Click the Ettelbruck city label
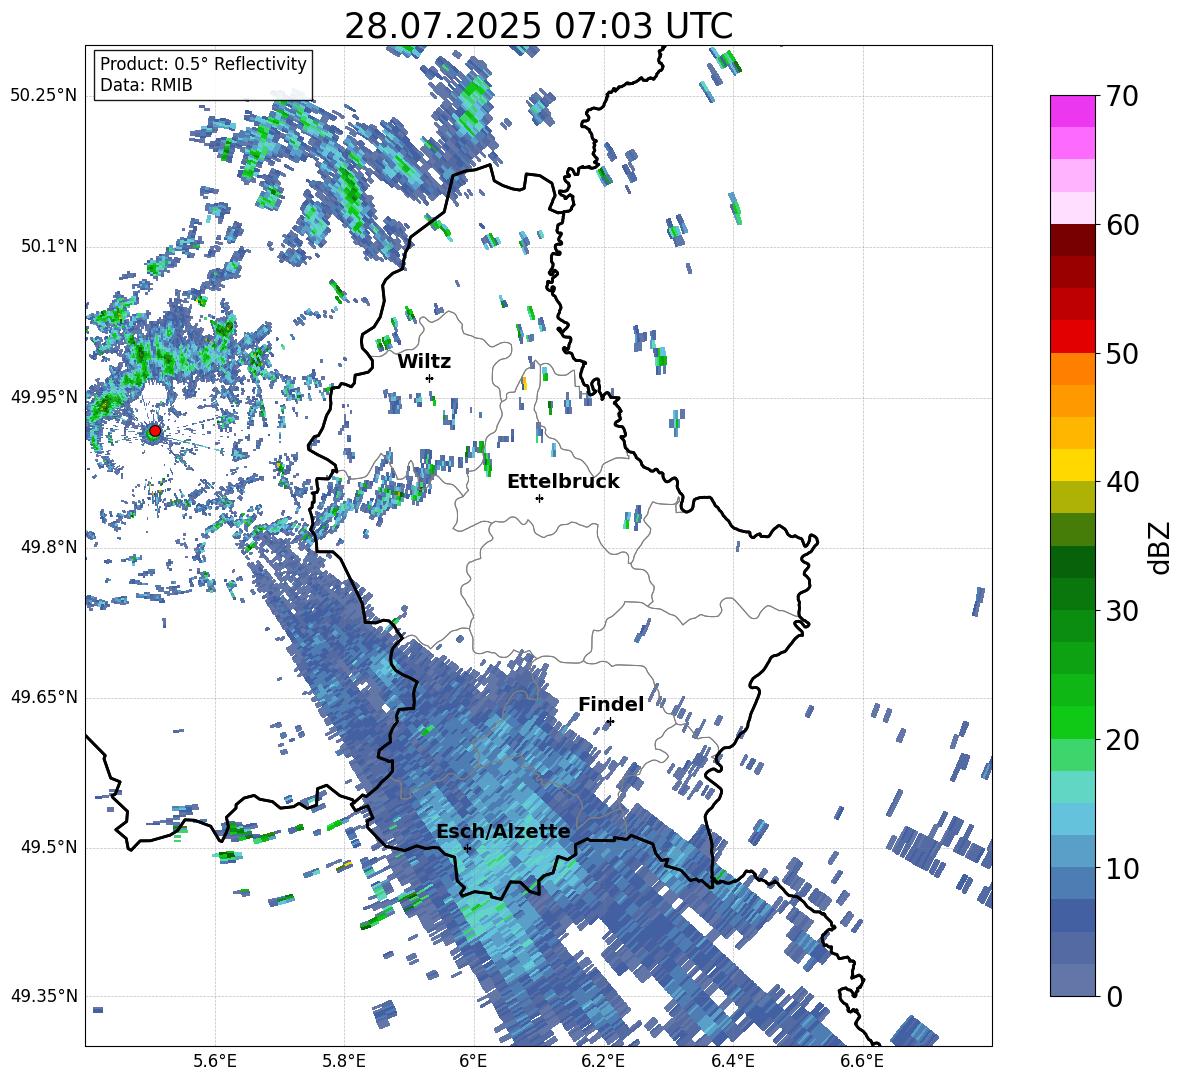 [563, 482]
